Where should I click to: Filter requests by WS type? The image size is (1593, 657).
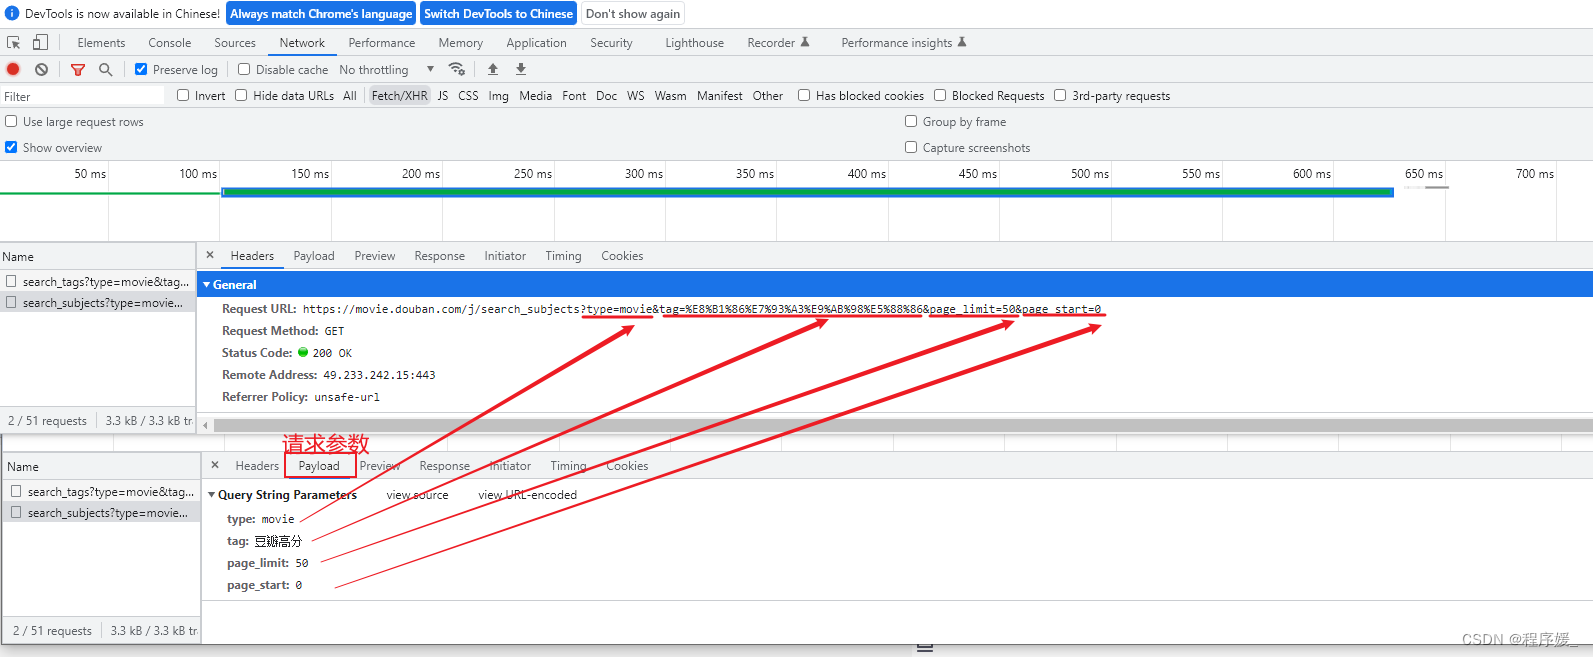pos(636,96)
